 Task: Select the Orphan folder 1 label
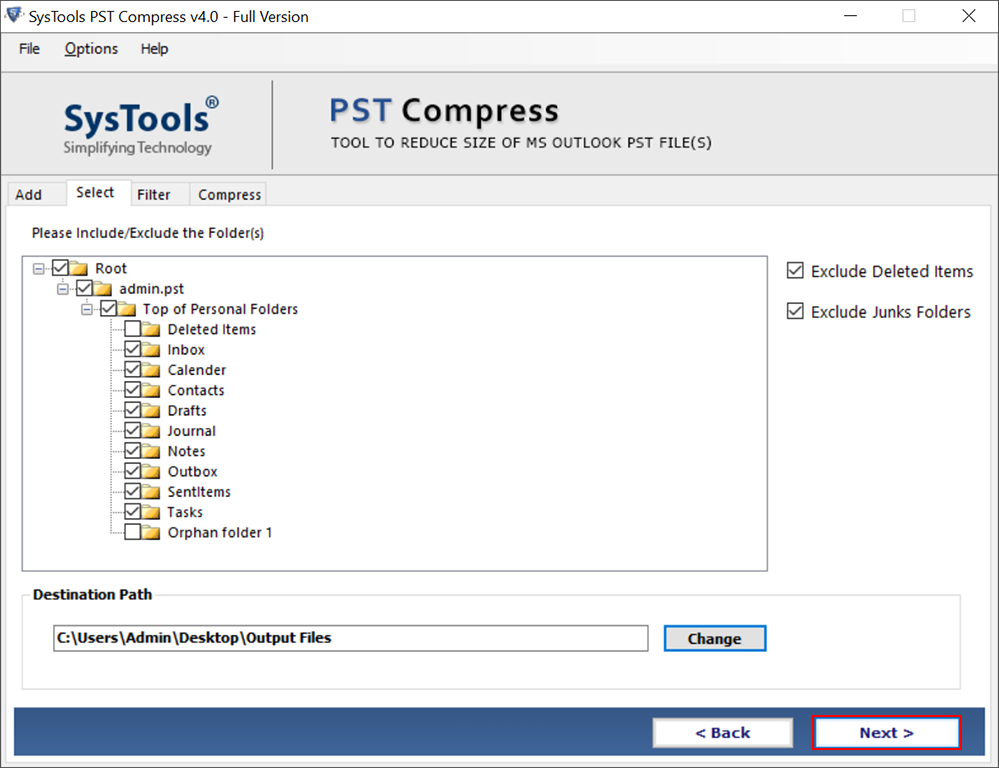pyautogui.click(x=220, y=533)
